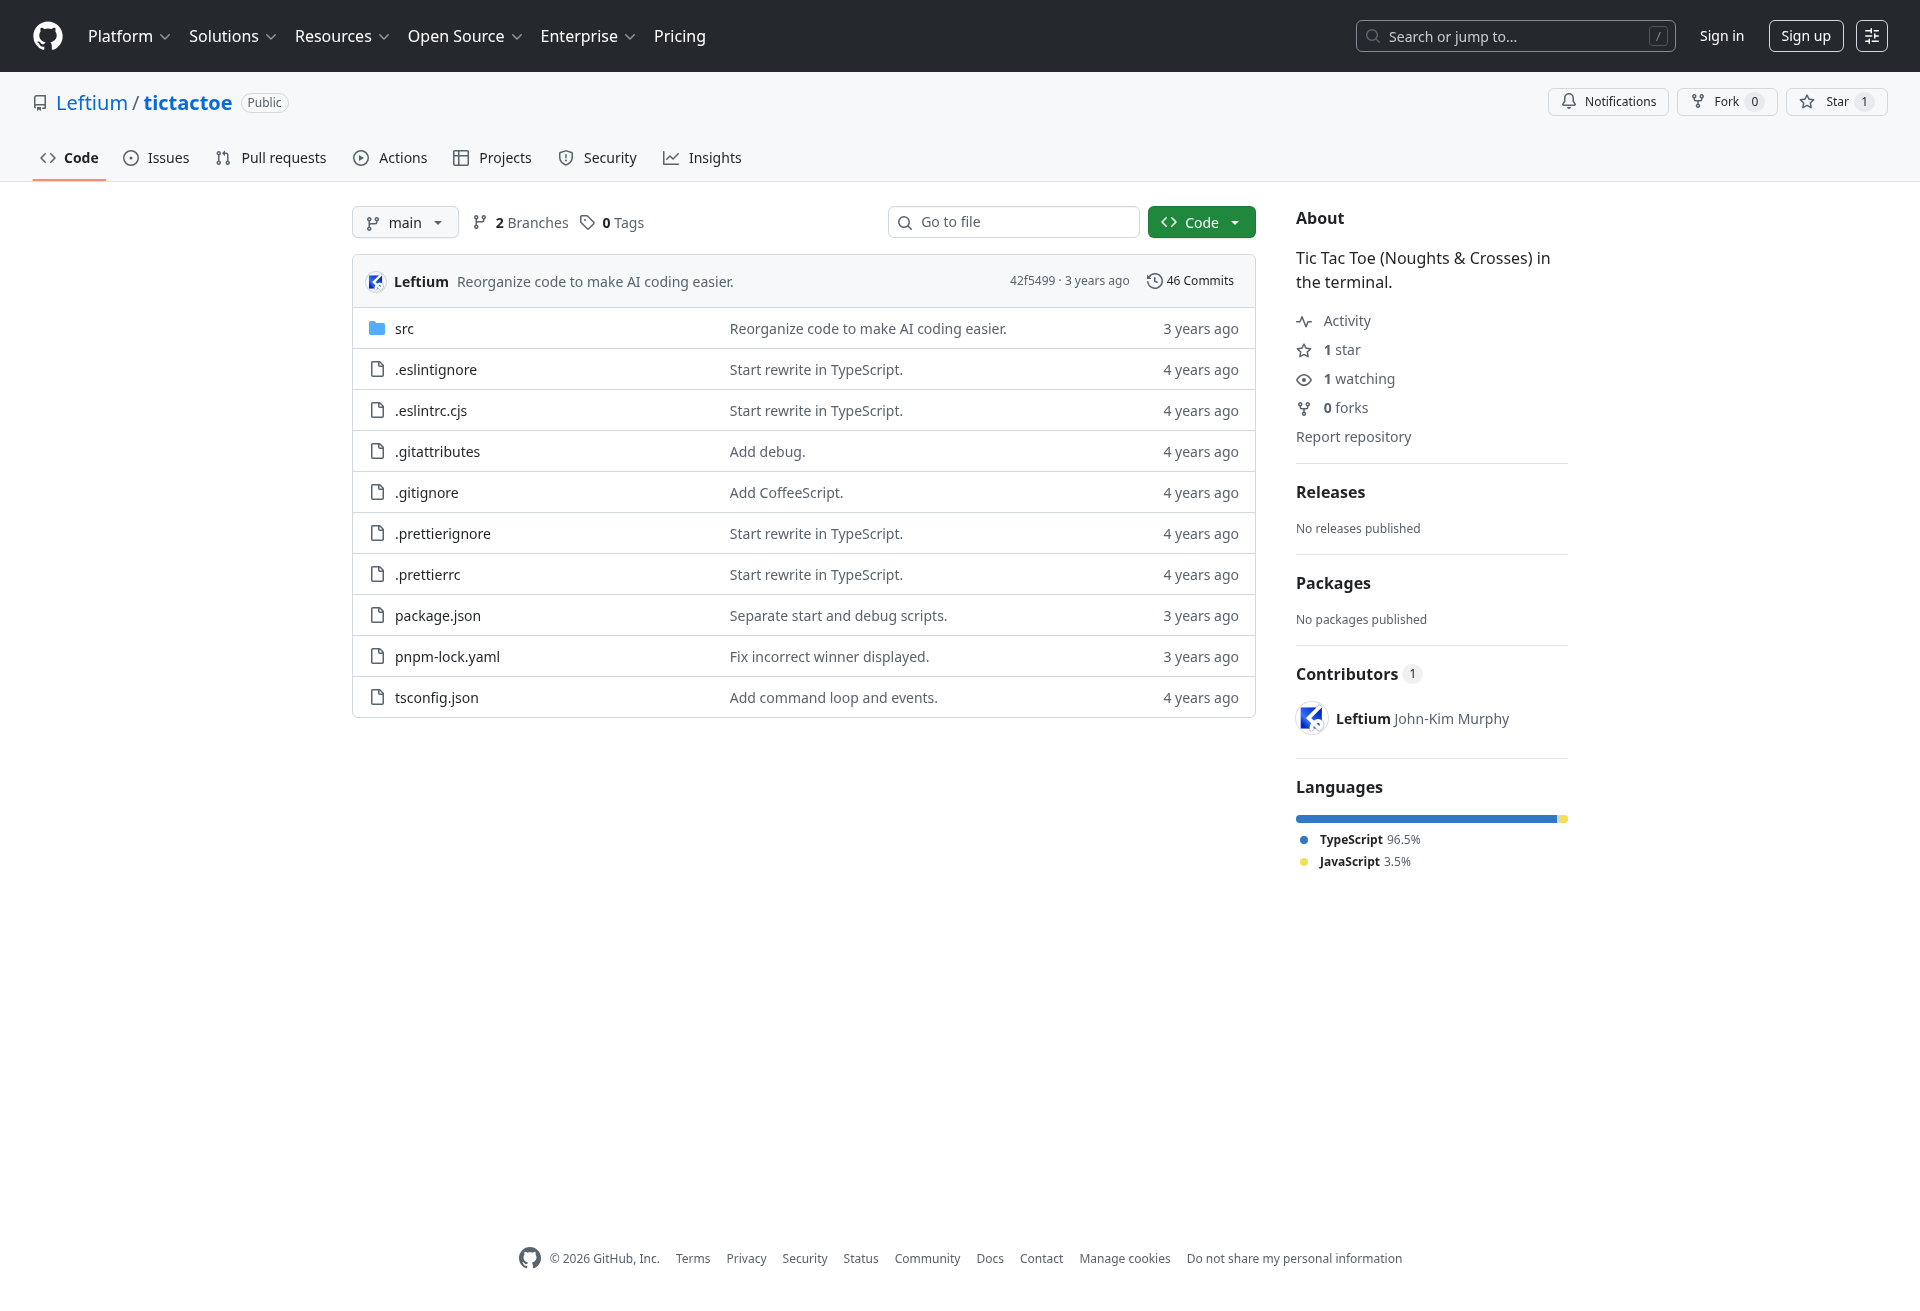Star the tictactoe repository

(x=1836, y=102)
